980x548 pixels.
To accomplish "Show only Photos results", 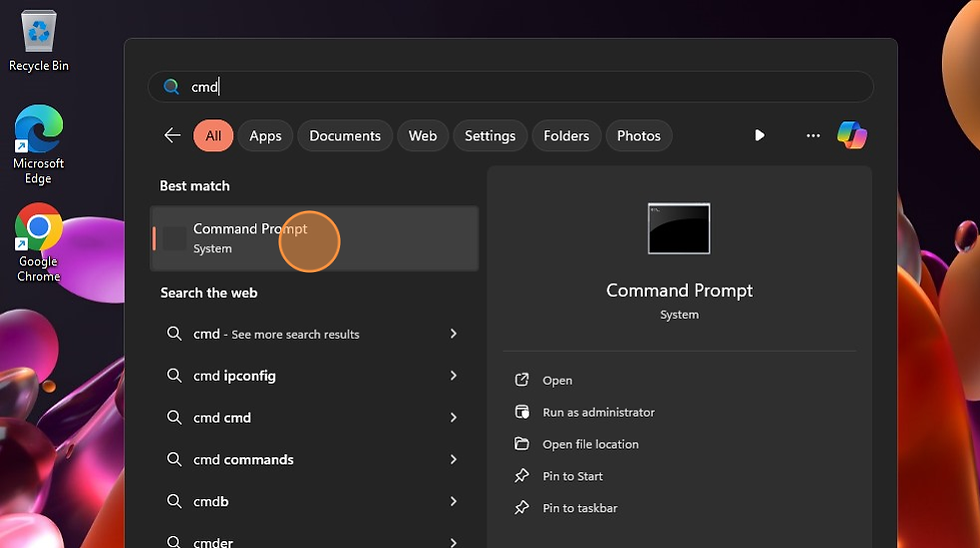I will point(638,136).
